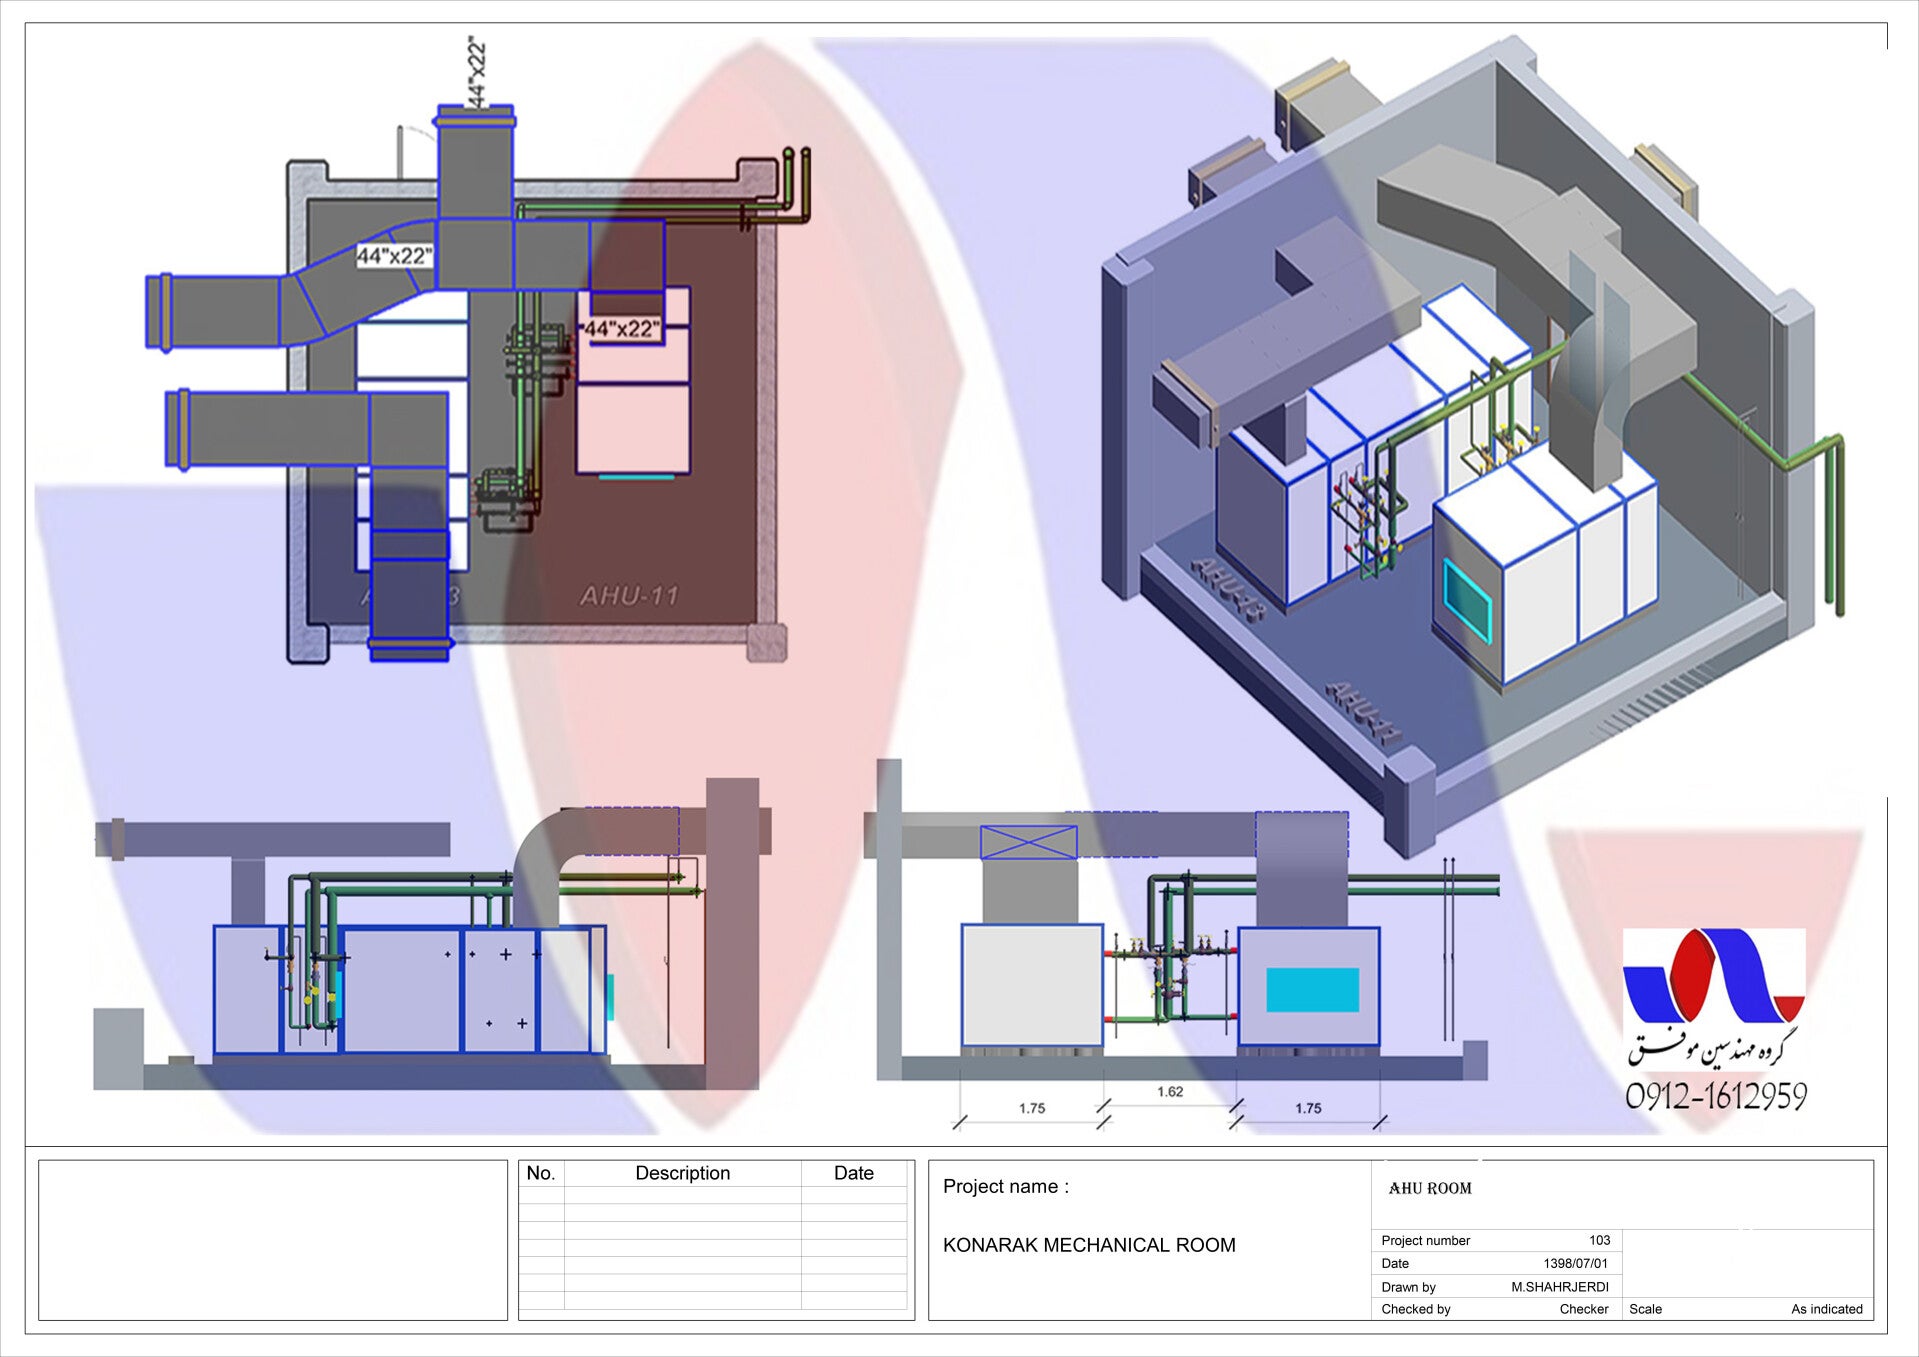Image resolution: width=1919 pixels, height=1357 pixels.
Task: Click the AHU-11 label in the plan view
Action: 629,596
